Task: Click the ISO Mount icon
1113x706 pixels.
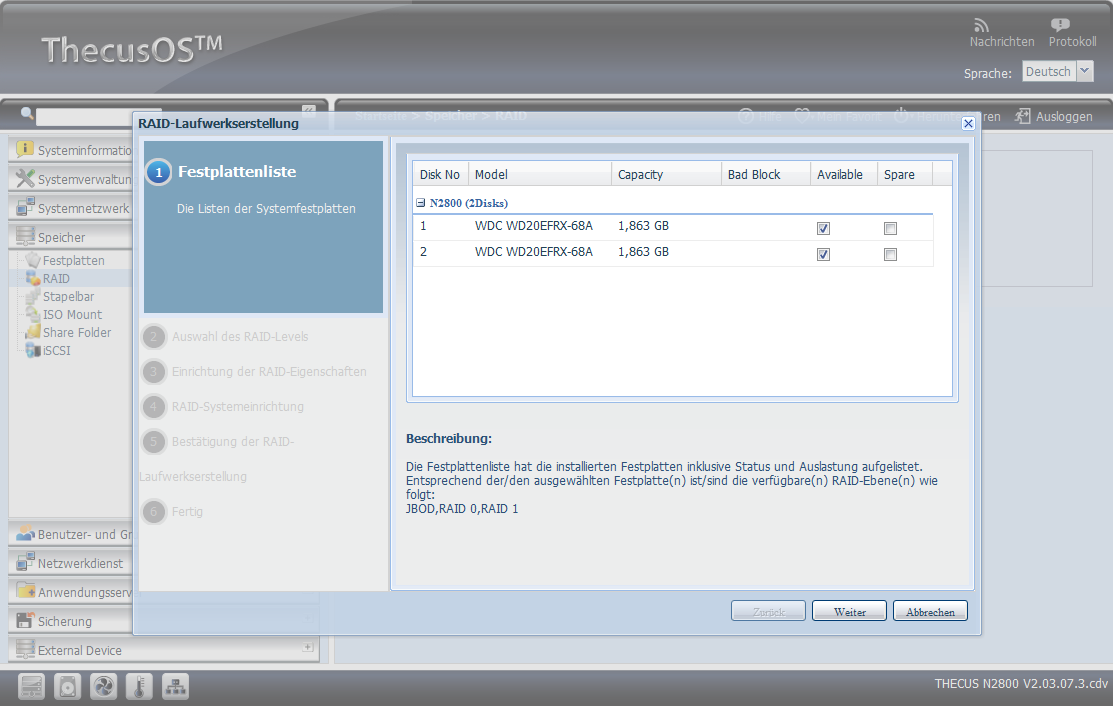Action: pos(33,314)
